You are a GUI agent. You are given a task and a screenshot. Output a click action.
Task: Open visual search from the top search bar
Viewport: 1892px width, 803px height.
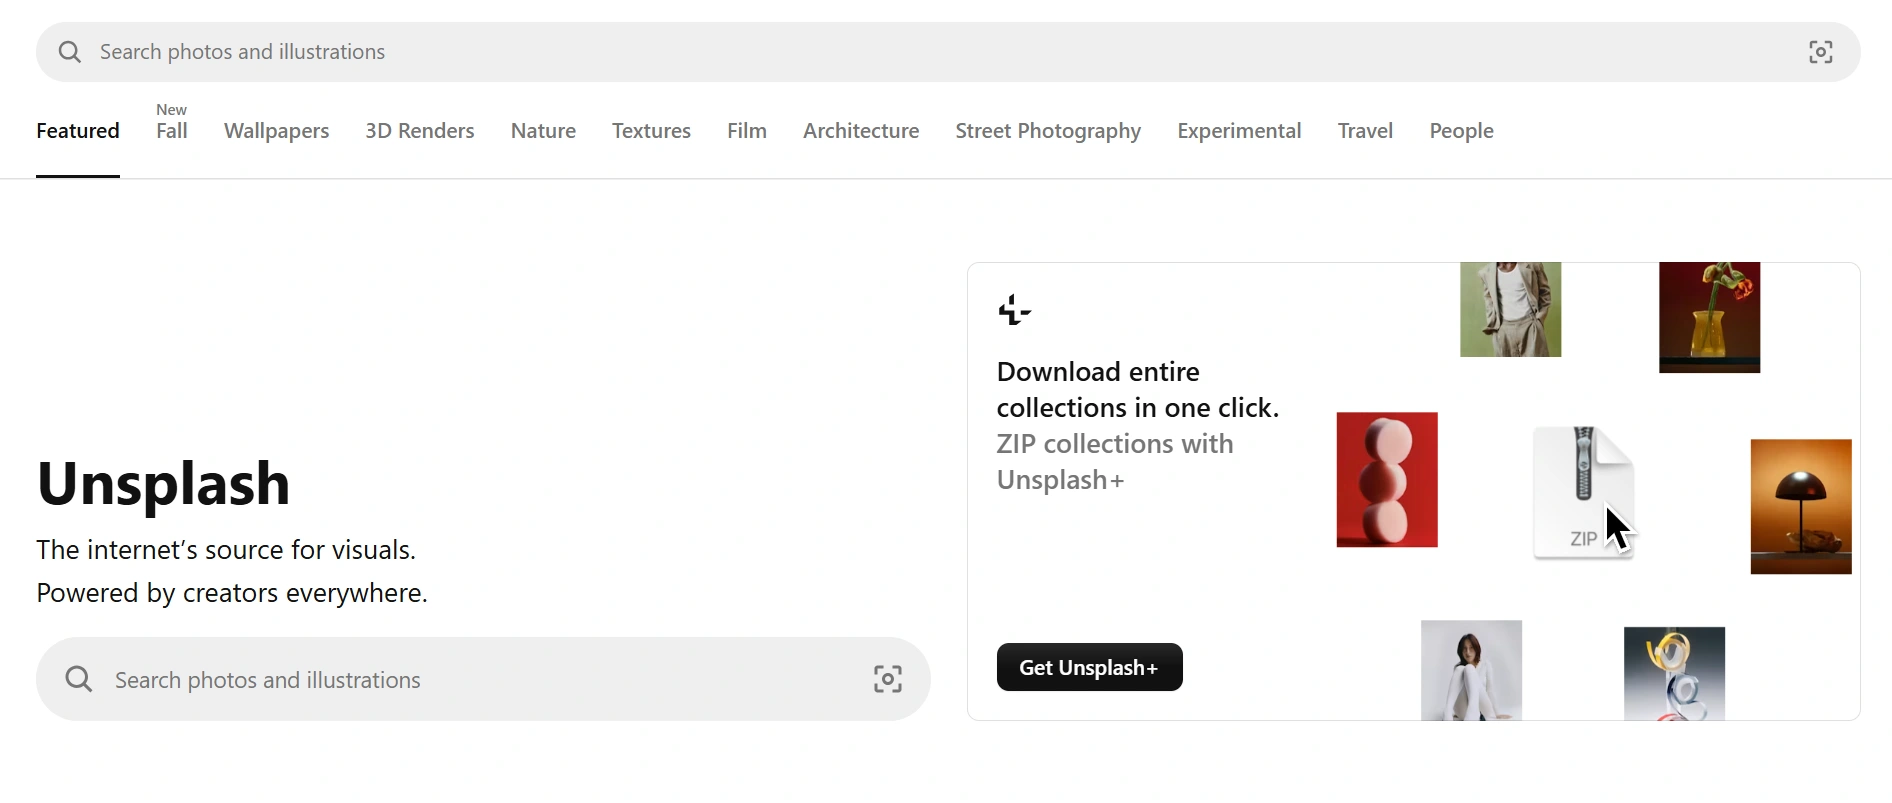(1821, 52)
